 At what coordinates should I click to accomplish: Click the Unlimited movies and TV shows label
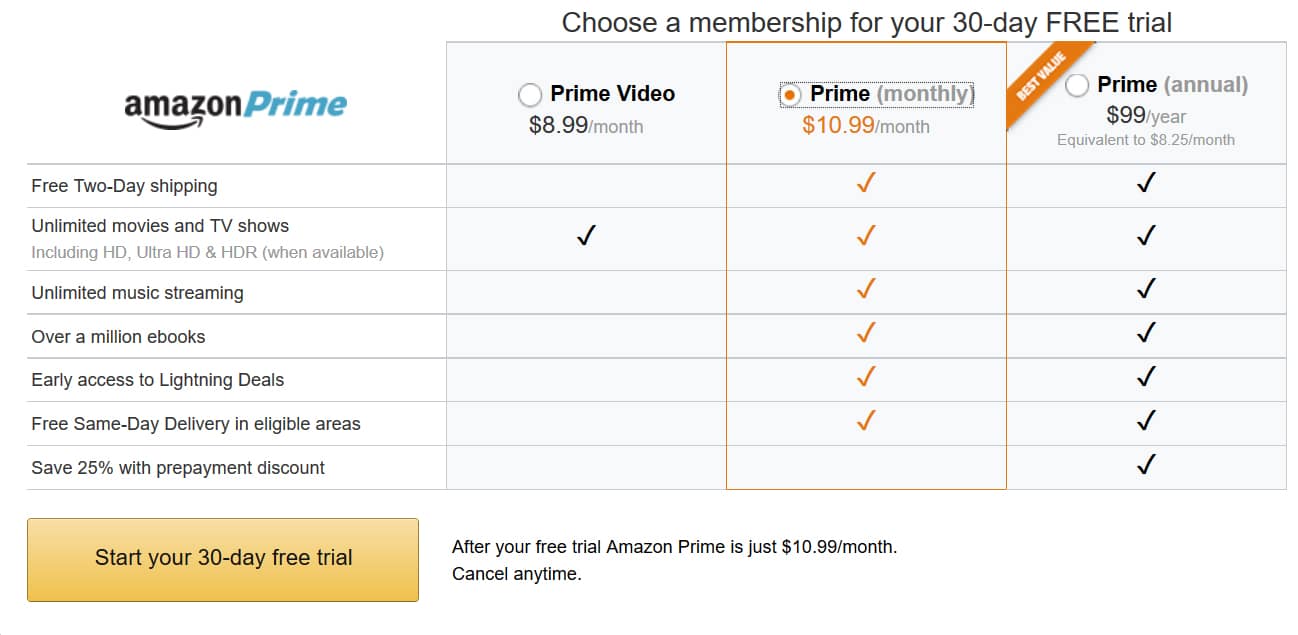point(160,226)
